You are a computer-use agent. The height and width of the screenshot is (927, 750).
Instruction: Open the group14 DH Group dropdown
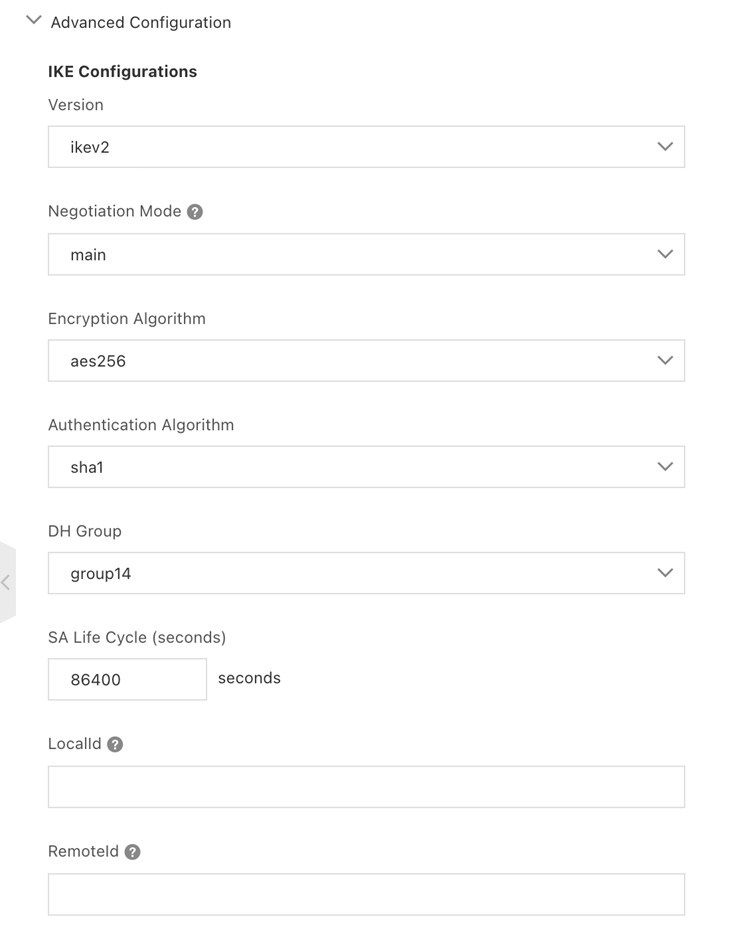click(350, 573)
